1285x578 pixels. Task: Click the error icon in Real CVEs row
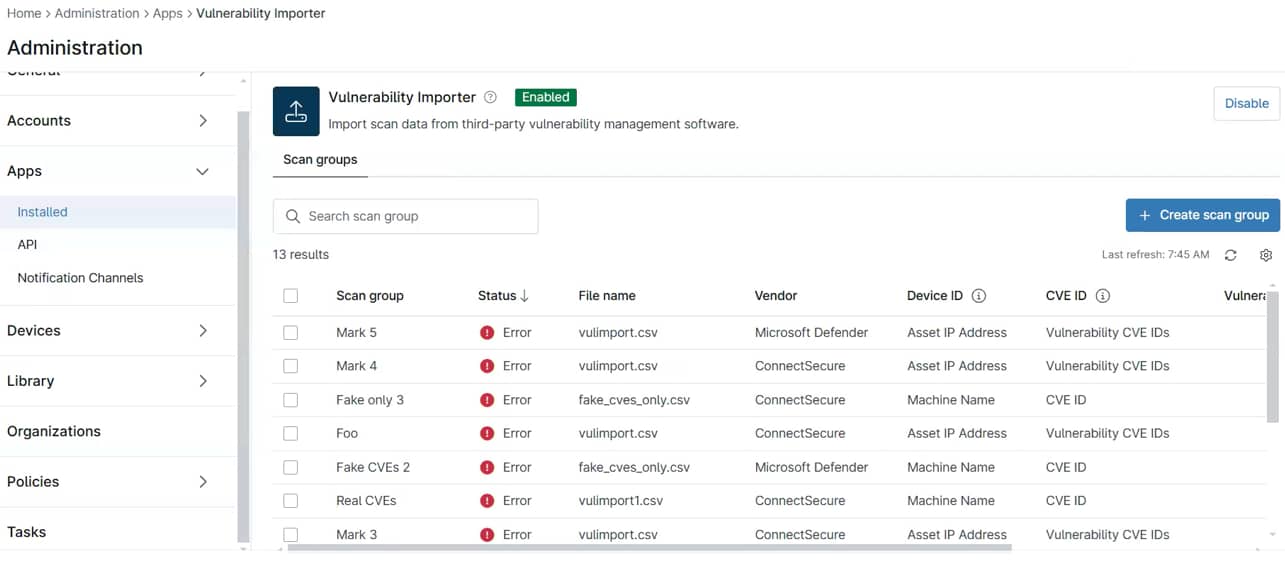coord(487,501)
